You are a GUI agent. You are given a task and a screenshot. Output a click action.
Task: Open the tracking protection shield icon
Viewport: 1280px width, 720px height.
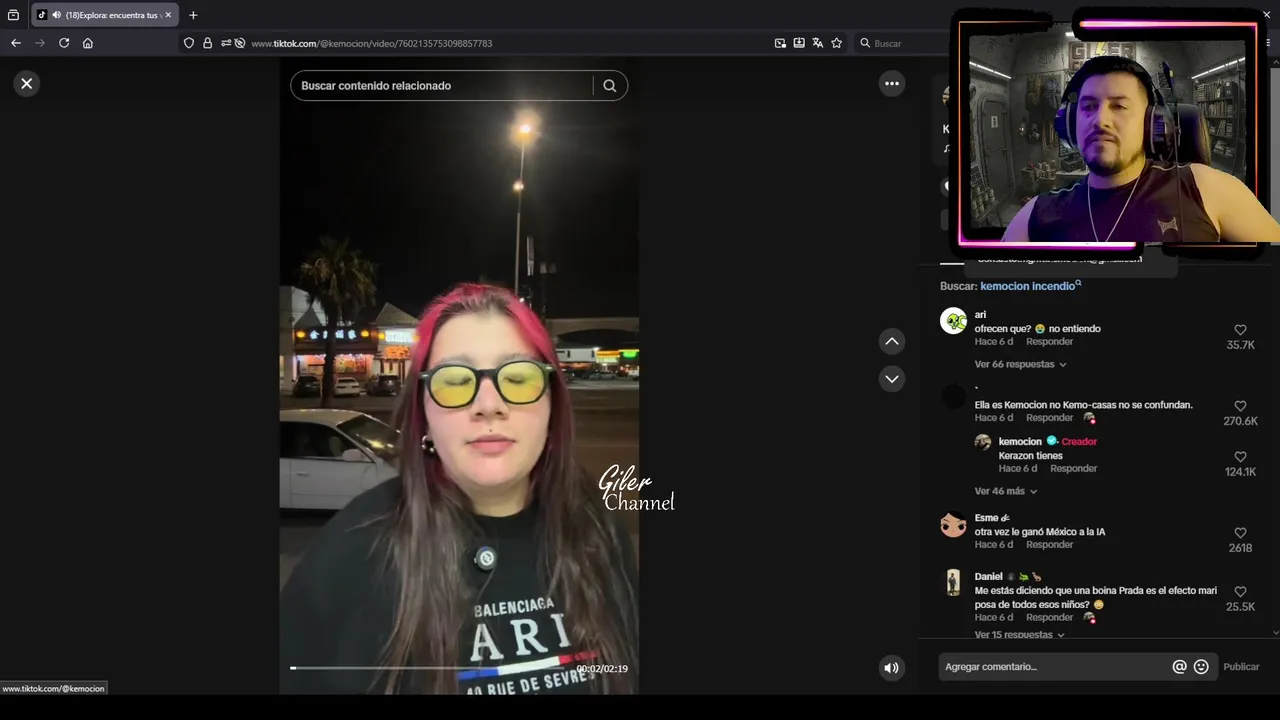click(x=189, y=43)
